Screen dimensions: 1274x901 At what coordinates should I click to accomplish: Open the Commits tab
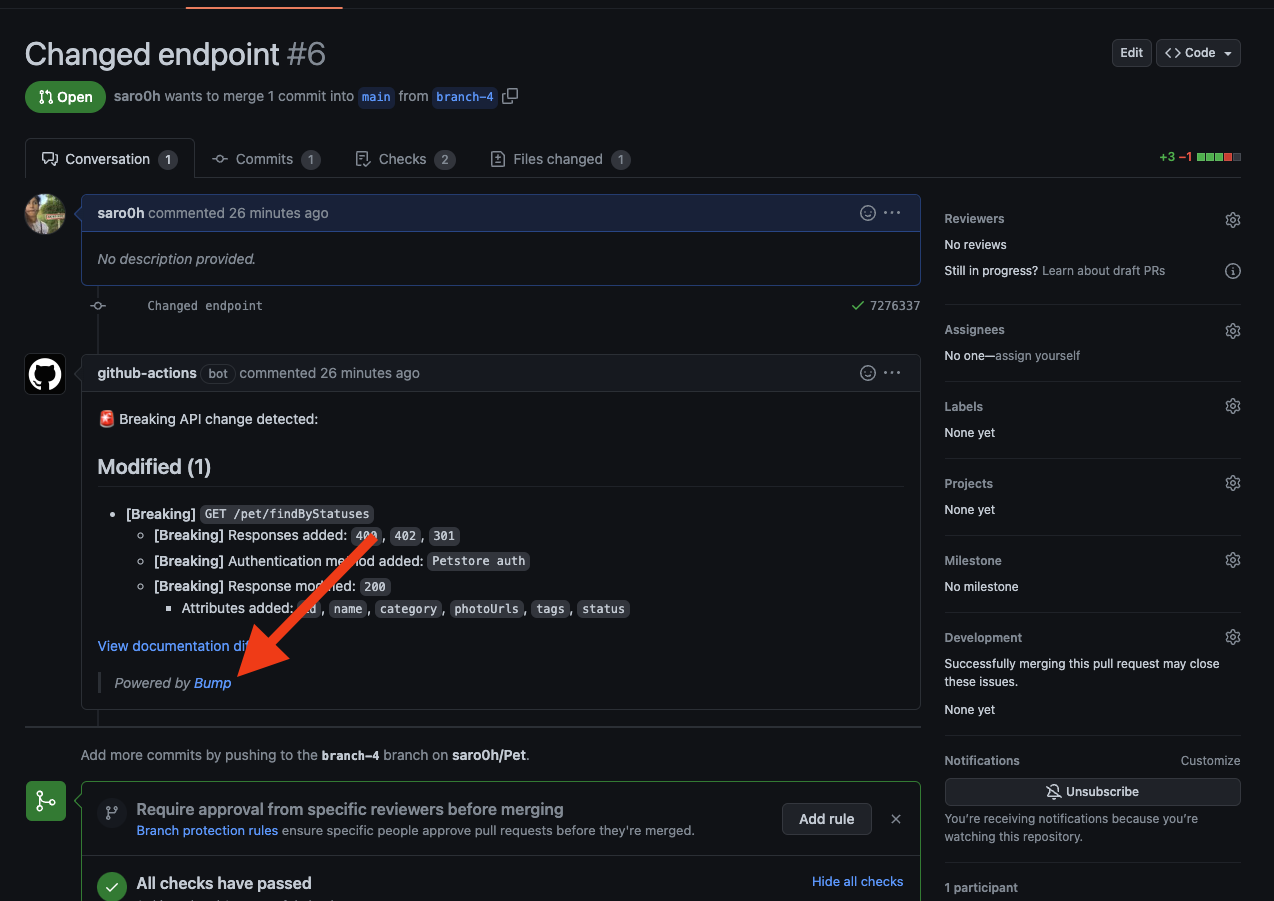tap(265, 158)
